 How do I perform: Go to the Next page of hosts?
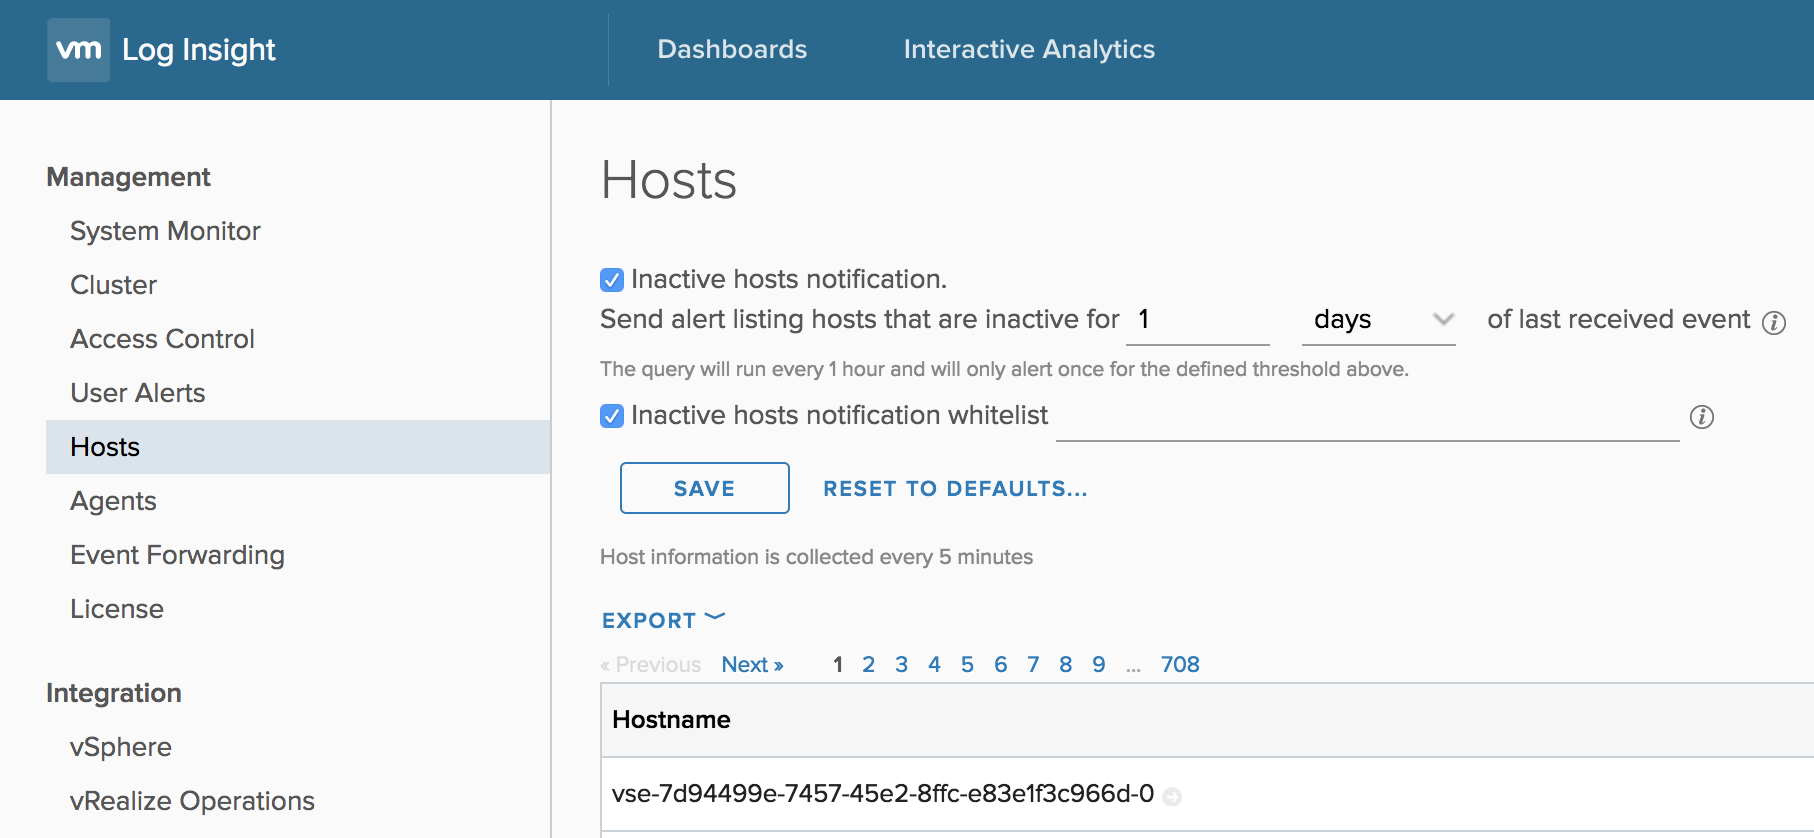pyautogui.click(x=752, y=665)
